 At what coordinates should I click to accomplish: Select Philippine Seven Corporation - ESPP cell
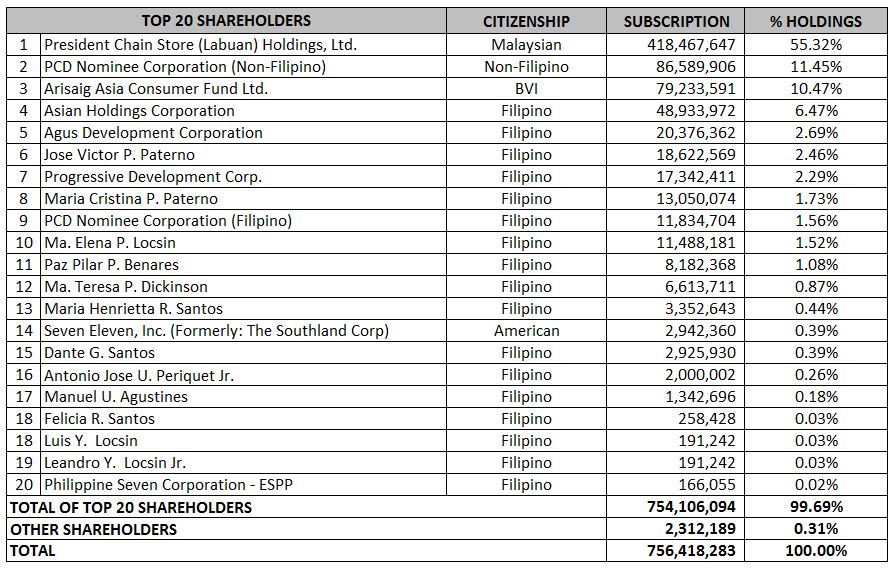click(244, 485)
